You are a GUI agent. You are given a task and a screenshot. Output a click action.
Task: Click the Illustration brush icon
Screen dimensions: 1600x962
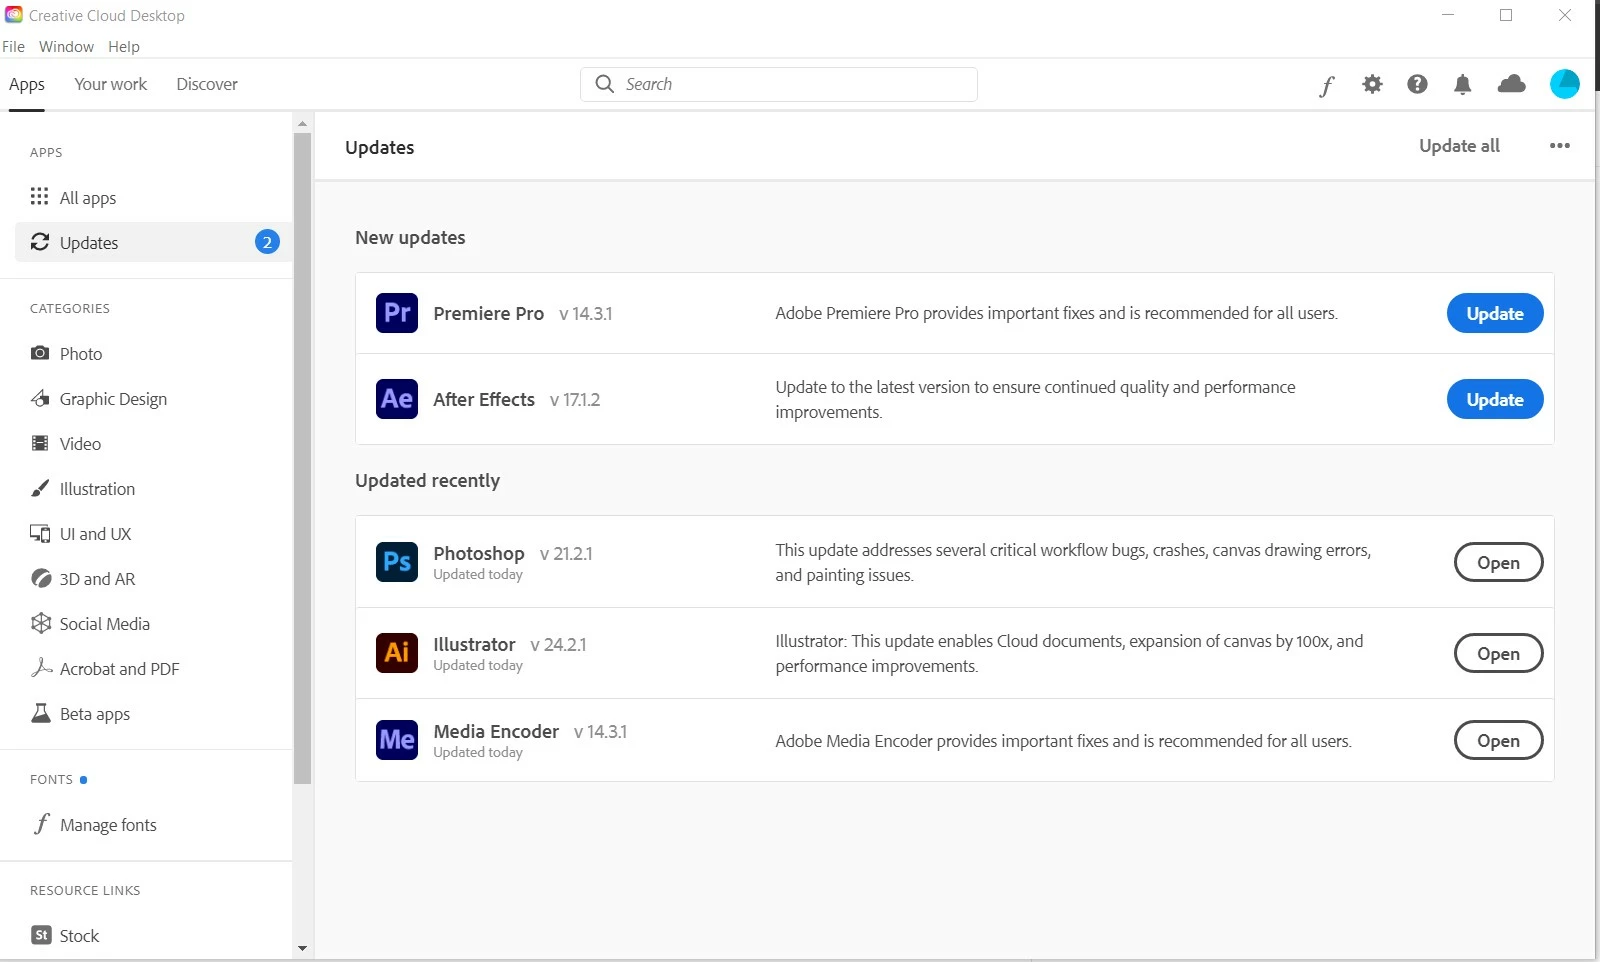coord(40,488)
